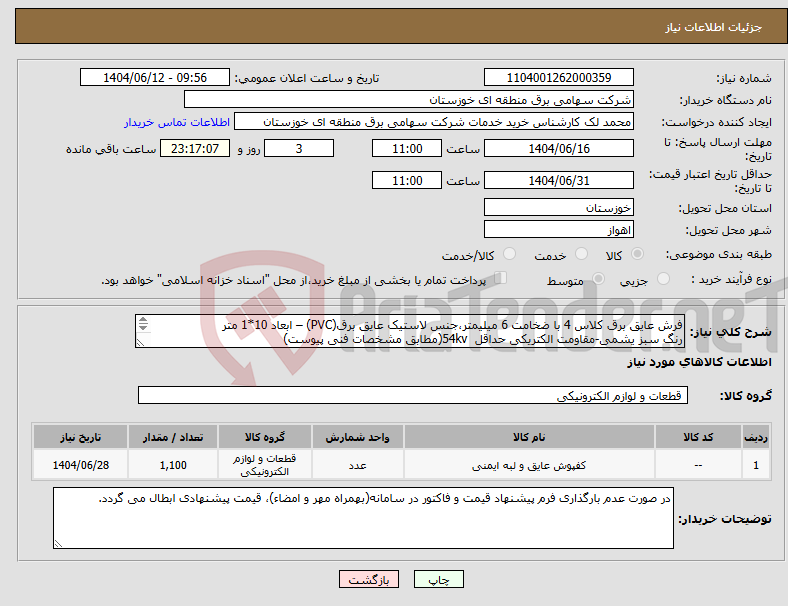The height and width of the screenshot is (606, 788).
Task: Click the delivery province field خوزستان
Action: pyautogui.click(x=558, y=208)
